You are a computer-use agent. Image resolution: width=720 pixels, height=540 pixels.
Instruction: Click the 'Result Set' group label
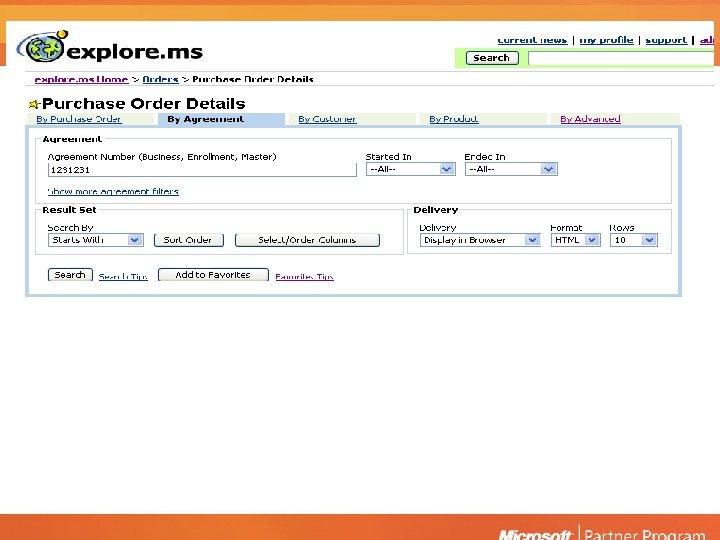69,210
